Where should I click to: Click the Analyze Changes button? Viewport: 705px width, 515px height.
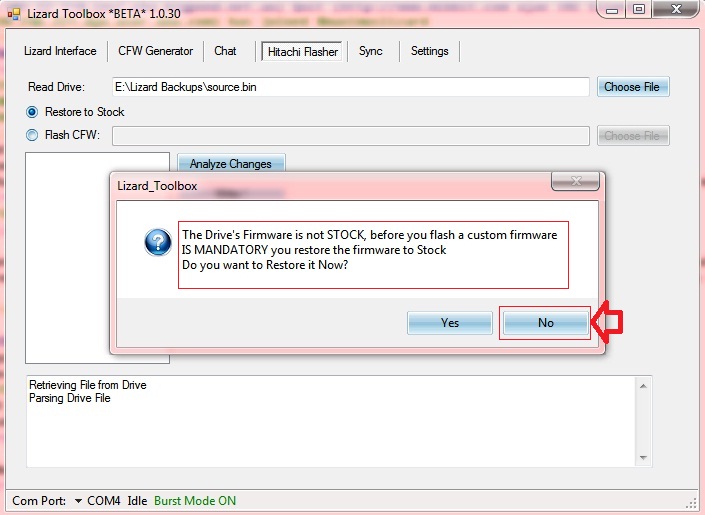tap(231, 163)
